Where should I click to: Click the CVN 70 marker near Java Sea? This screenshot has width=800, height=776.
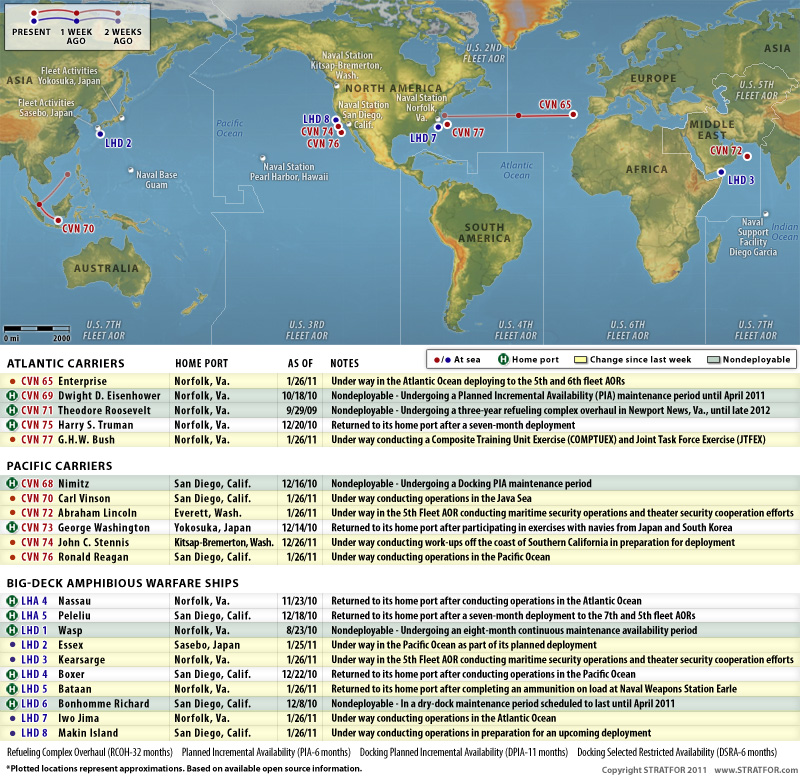click(58, 220)
